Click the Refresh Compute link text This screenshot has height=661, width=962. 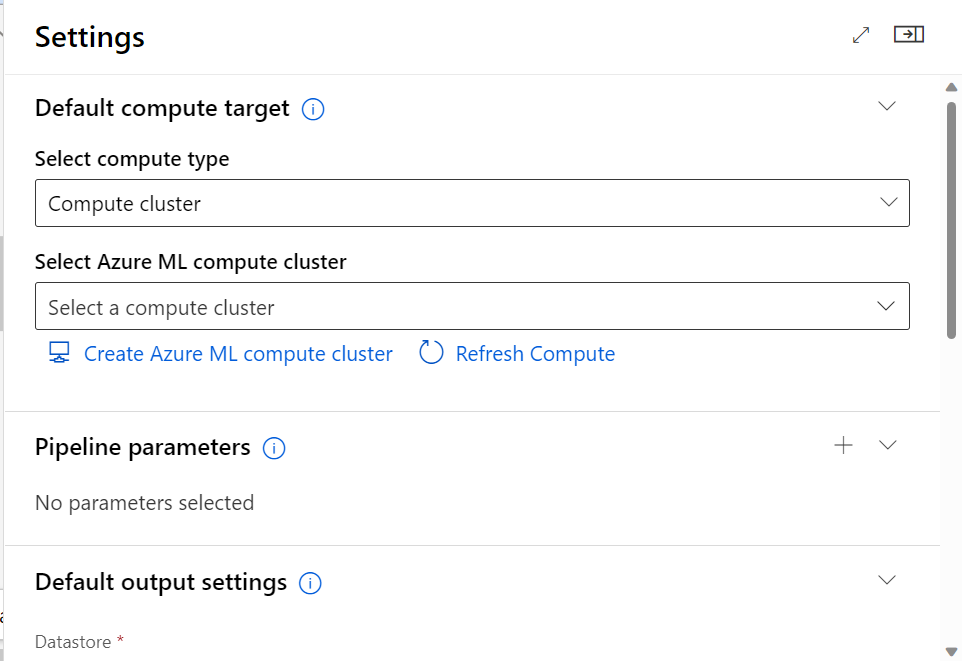(535, 354)
